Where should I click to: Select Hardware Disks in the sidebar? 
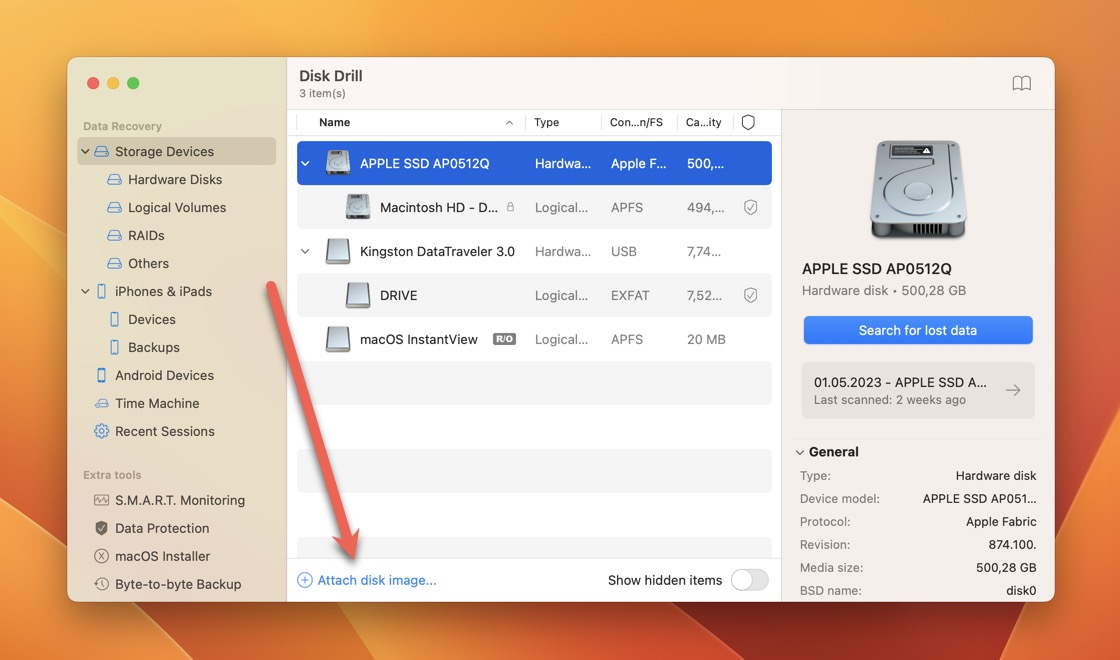pos(174,179)
